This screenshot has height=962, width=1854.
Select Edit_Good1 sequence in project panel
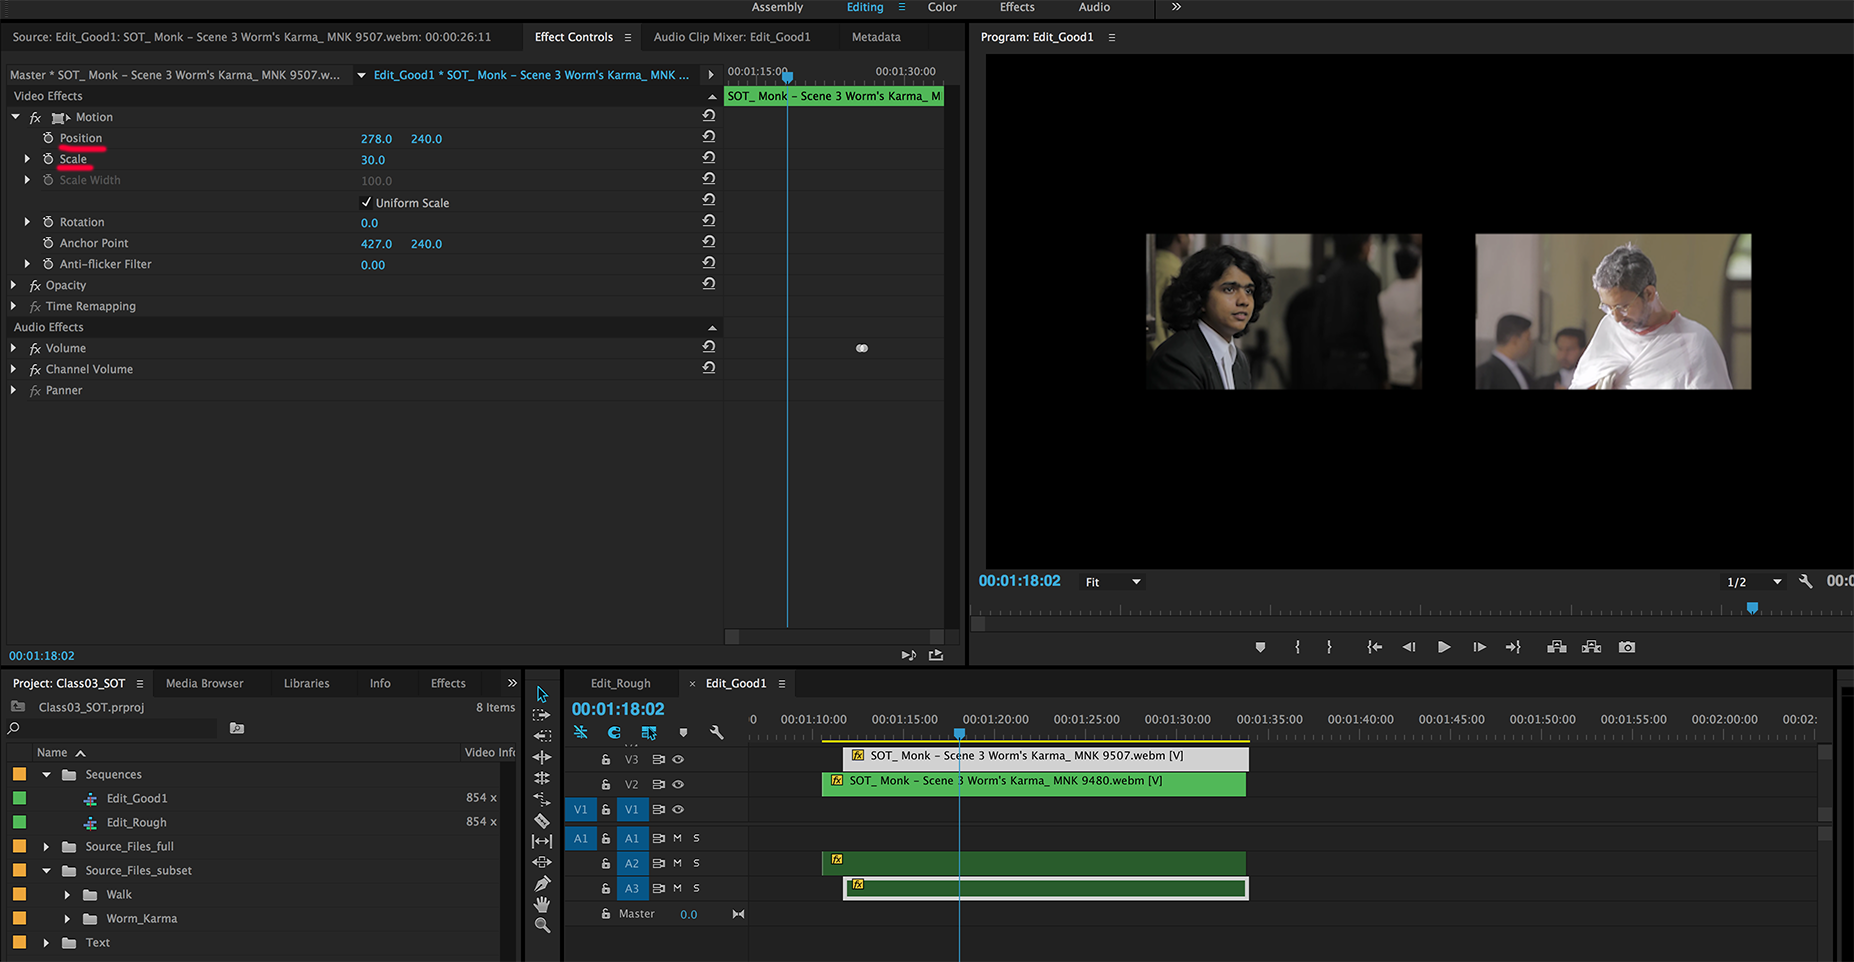tap(137, 798)
